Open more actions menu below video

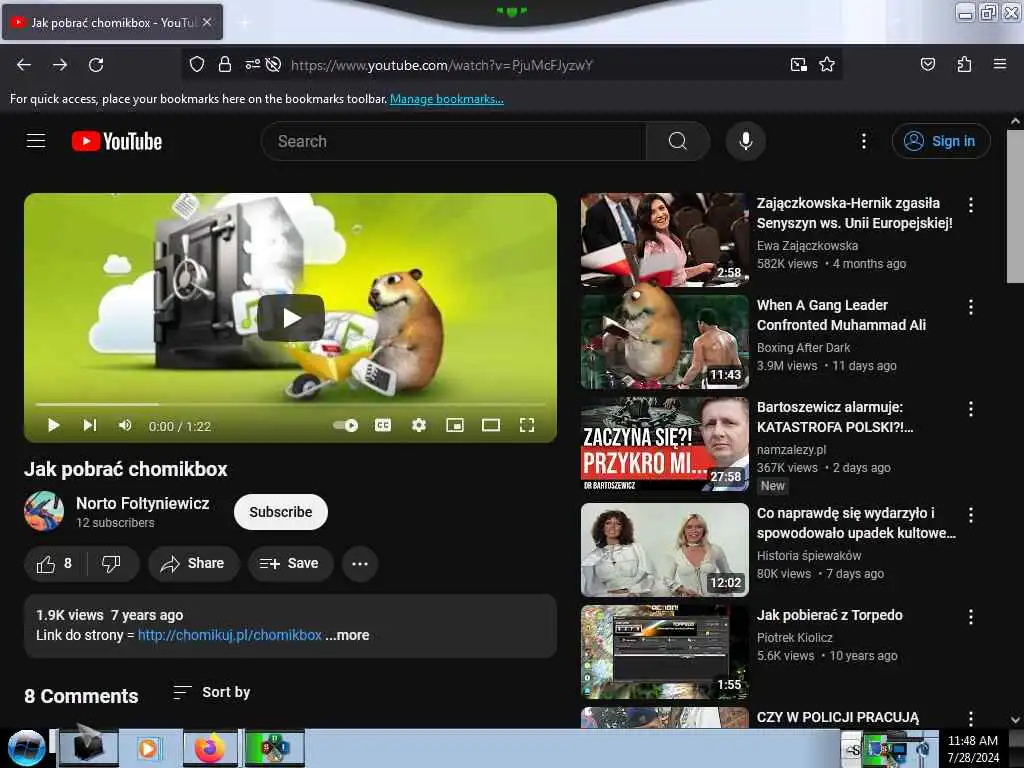point(360,564)
